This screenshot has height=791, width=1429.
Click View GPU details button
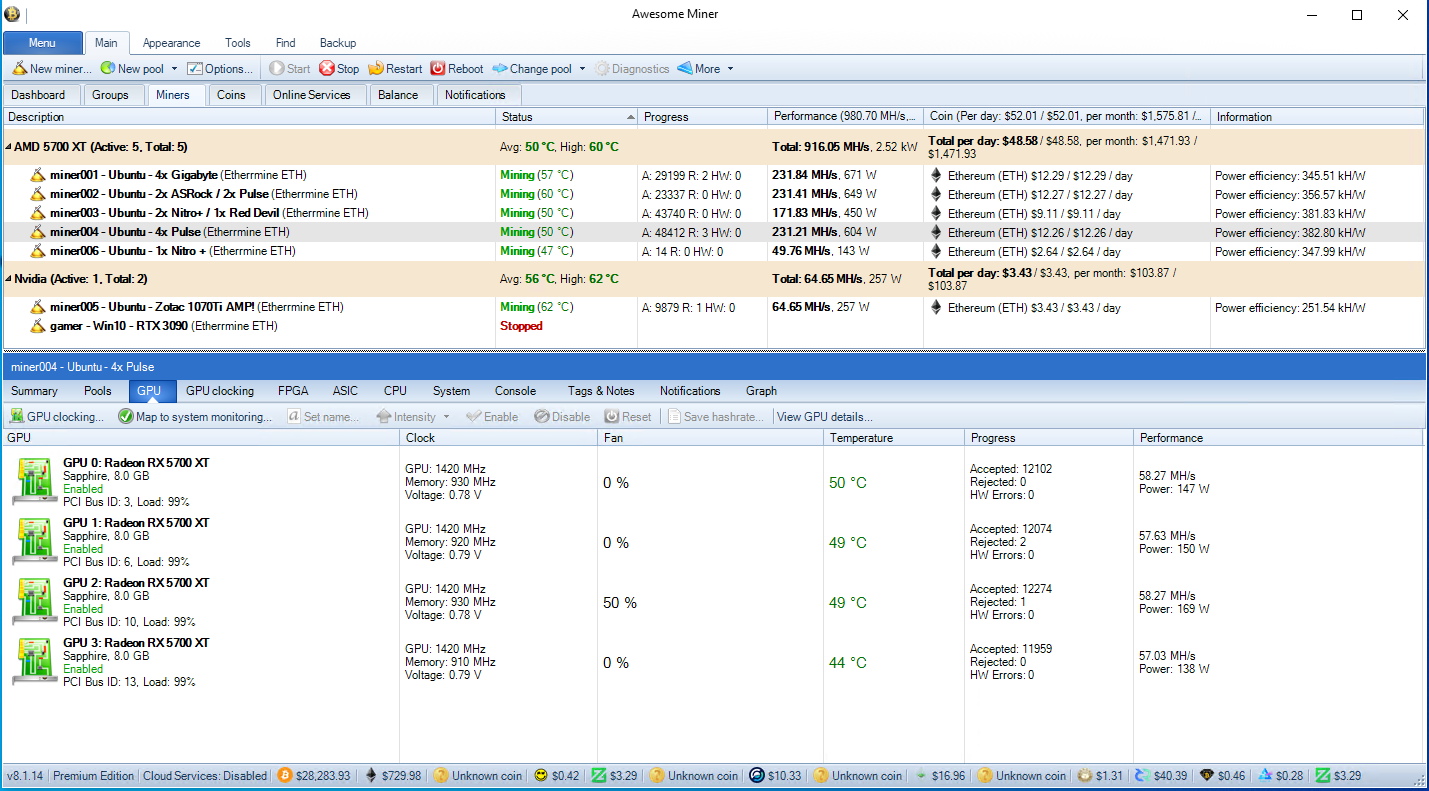825,417
